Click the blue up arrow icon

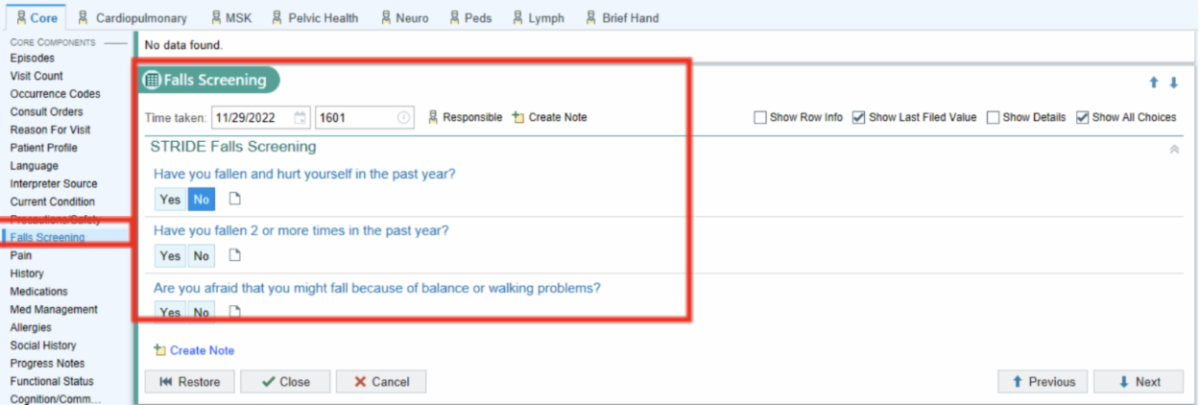point(1153,83)
